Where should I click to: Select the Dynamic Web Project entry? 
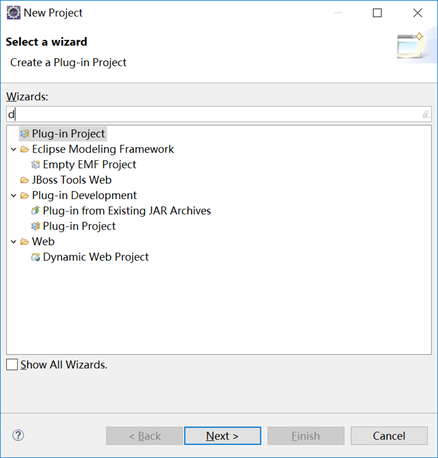tap(96, 257)
